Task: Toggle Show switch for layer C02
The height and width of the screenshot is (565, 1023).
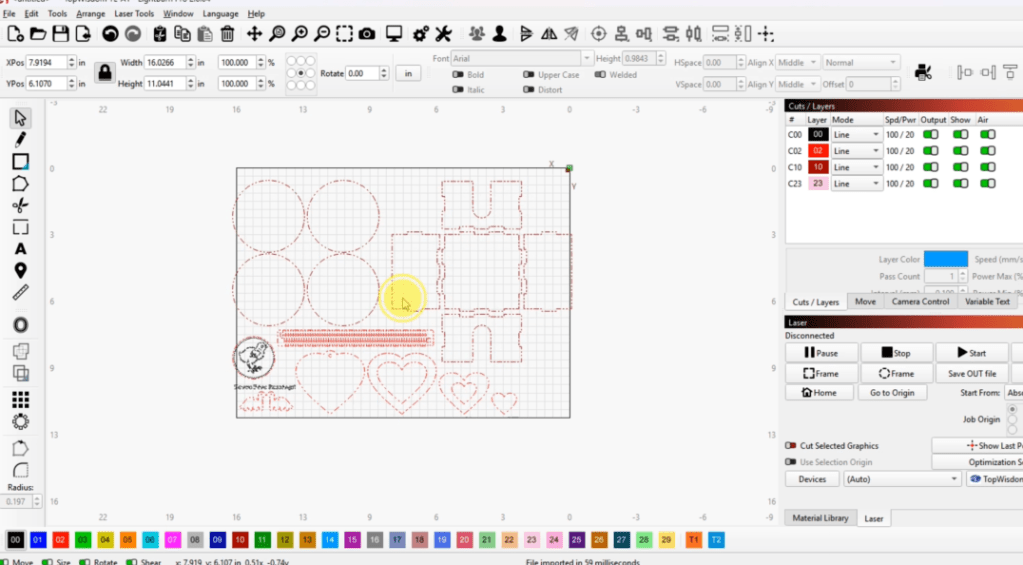Action: 960,150
